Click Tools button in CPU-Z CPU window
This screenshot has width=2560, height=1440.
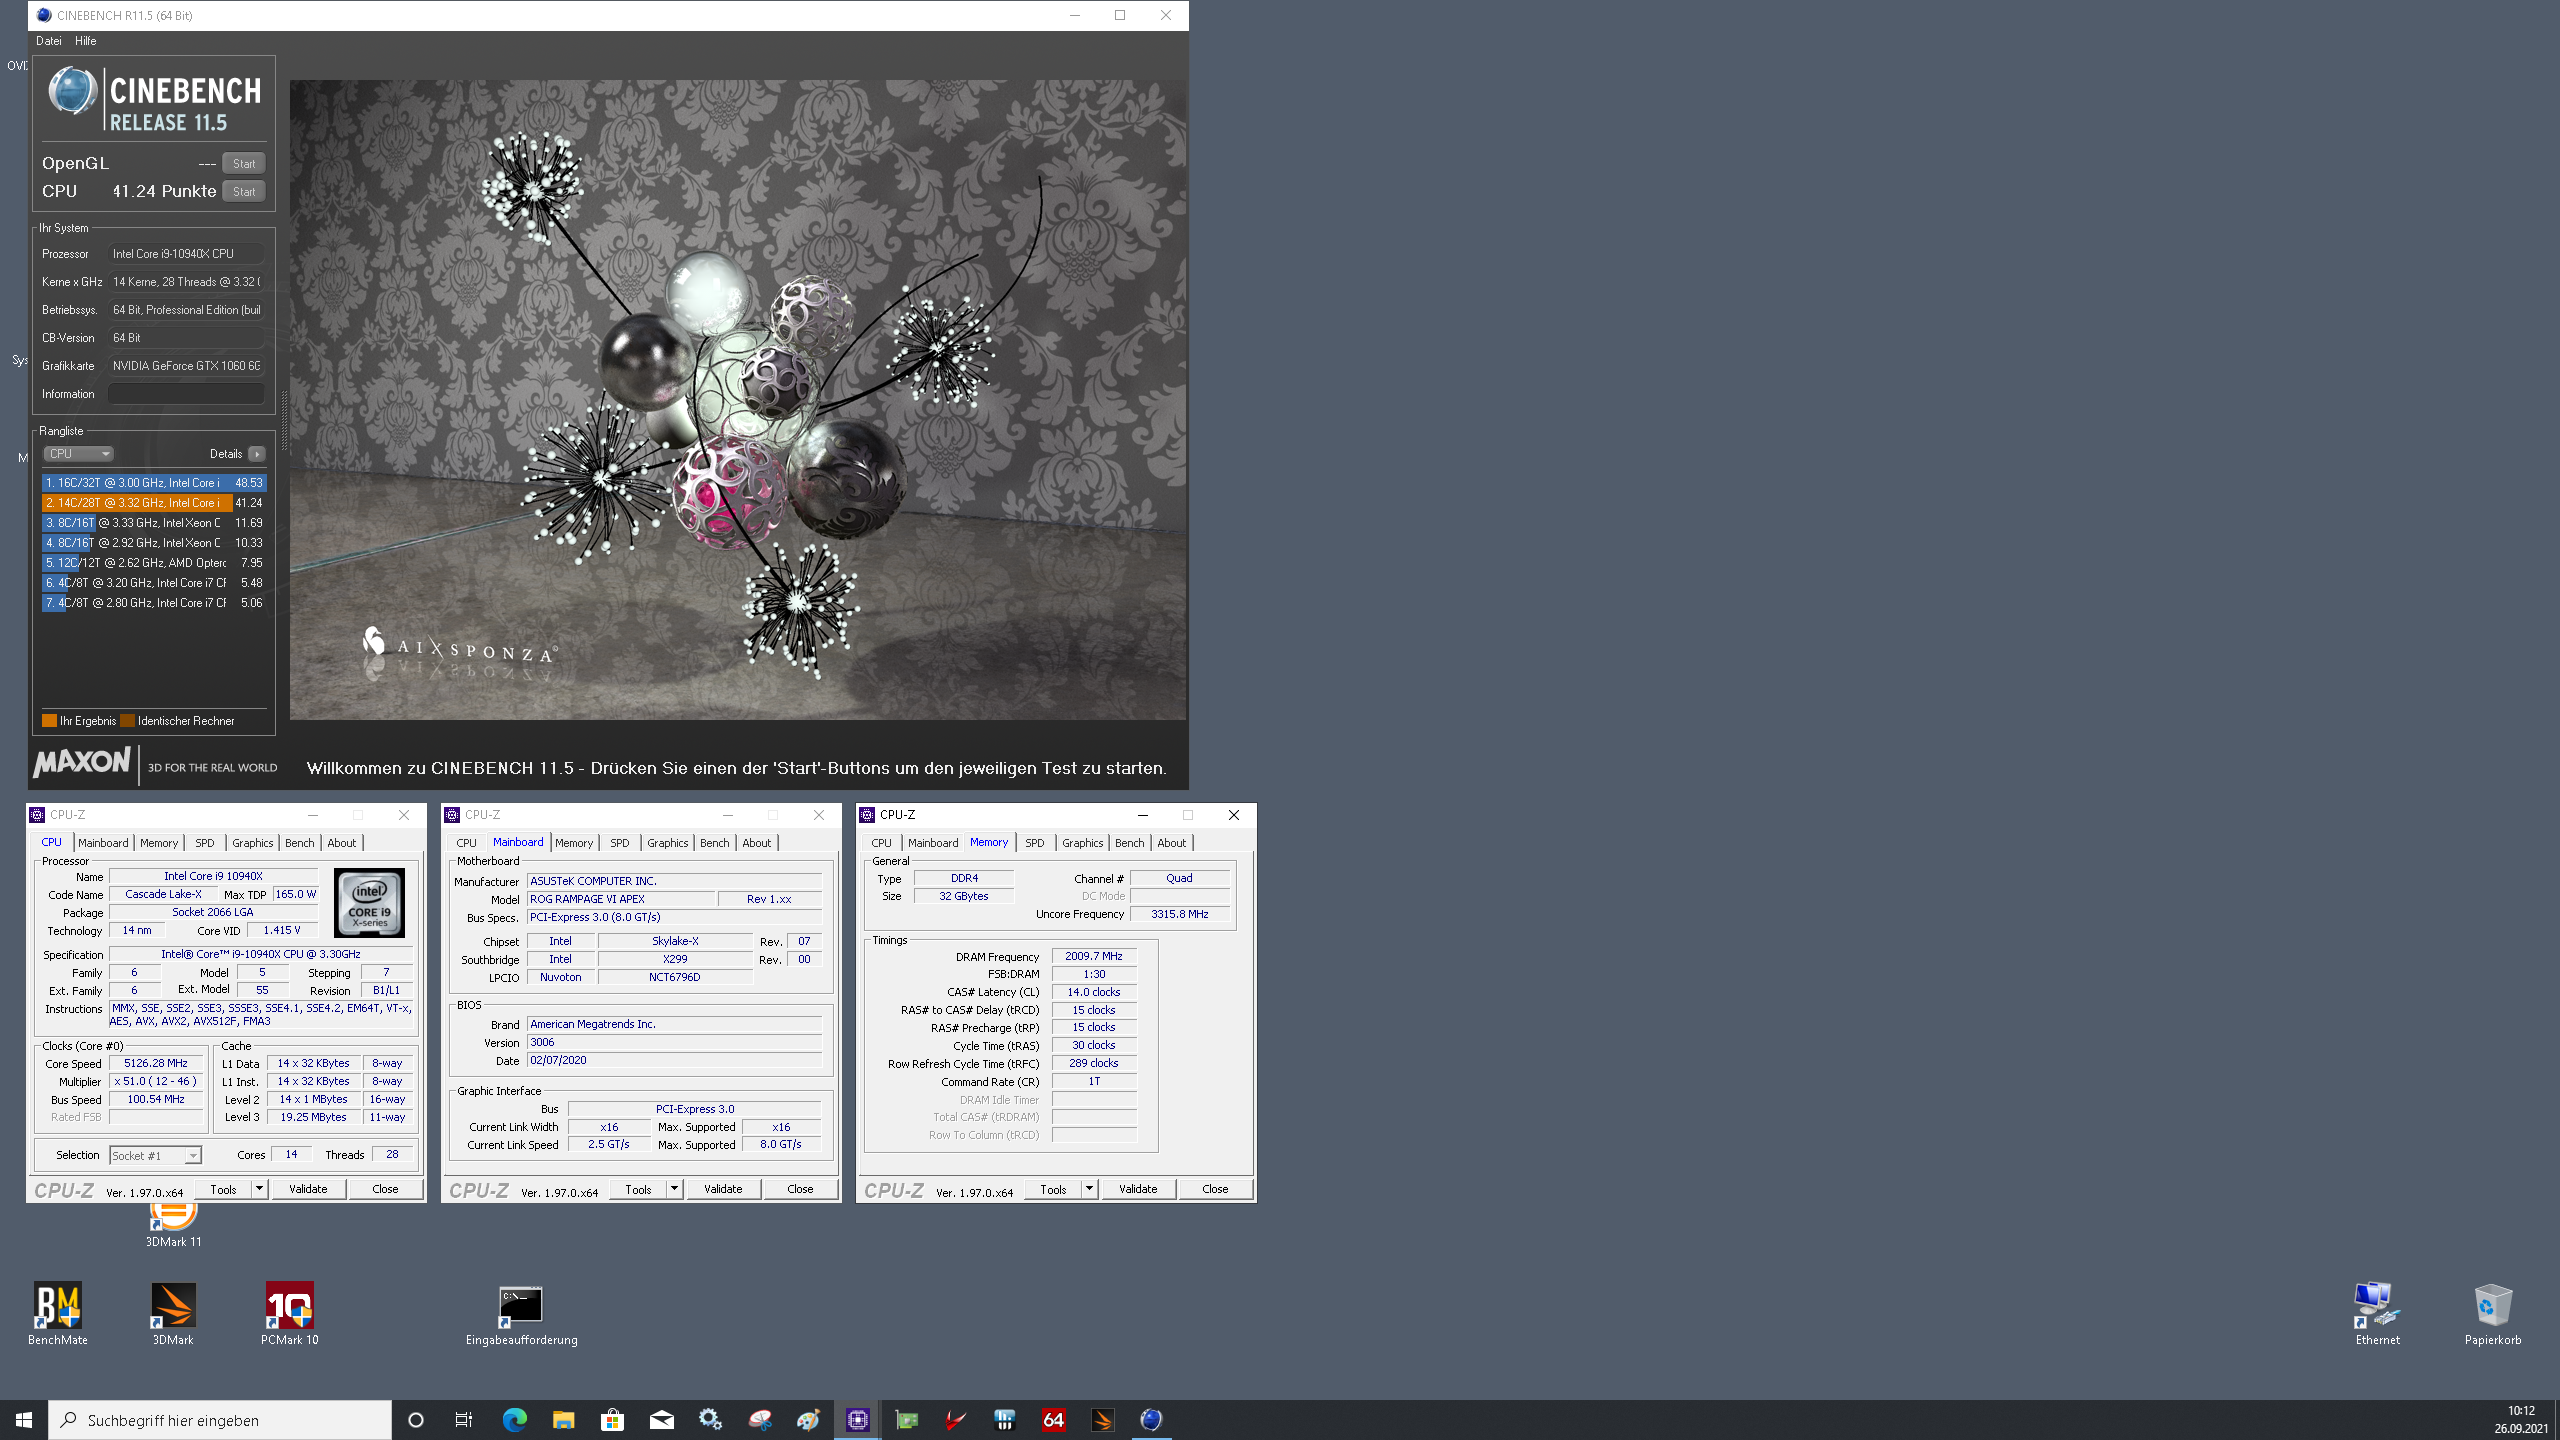(223, 1189)
